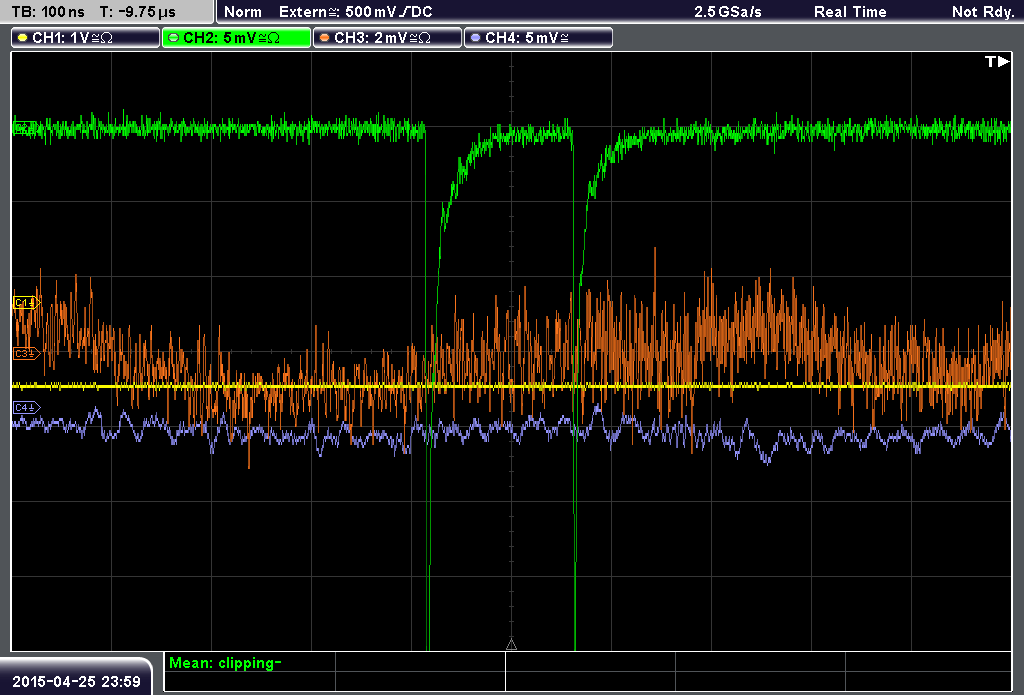Select the CH1: 1V channel tab
This screenshot has height=695, width=1024.
coord(86,38)
